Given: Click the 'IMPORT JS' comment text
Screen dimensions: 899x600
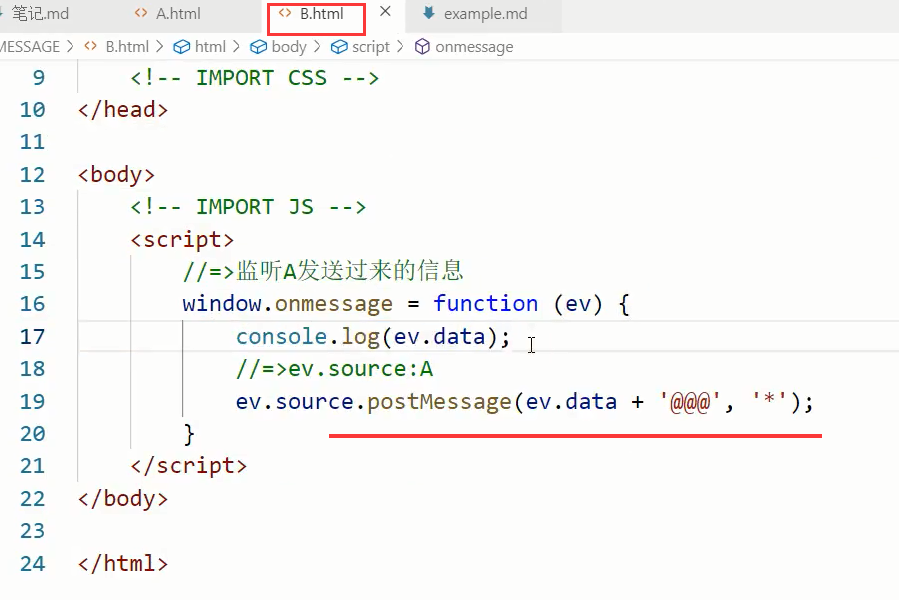Looking at the screenshot, I should pyautogui.click(x=255, y=207).
